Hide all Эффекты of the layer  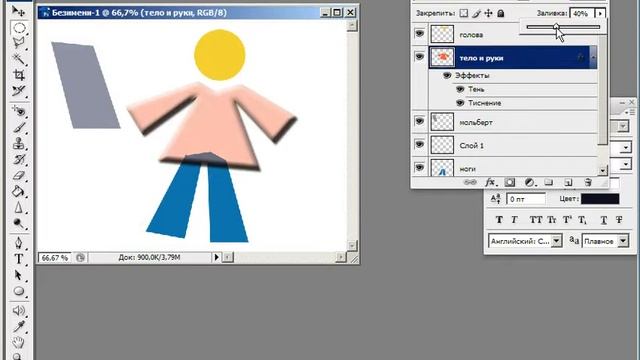pyautogui.click(x=447, y=75)
